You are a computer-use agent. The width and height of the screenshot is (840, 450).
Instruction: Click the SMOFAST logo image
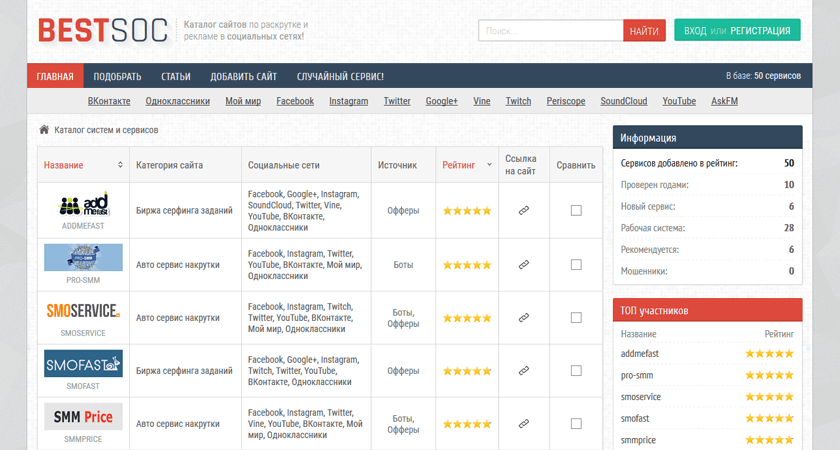pyautogui.click(x=83, y=363)
